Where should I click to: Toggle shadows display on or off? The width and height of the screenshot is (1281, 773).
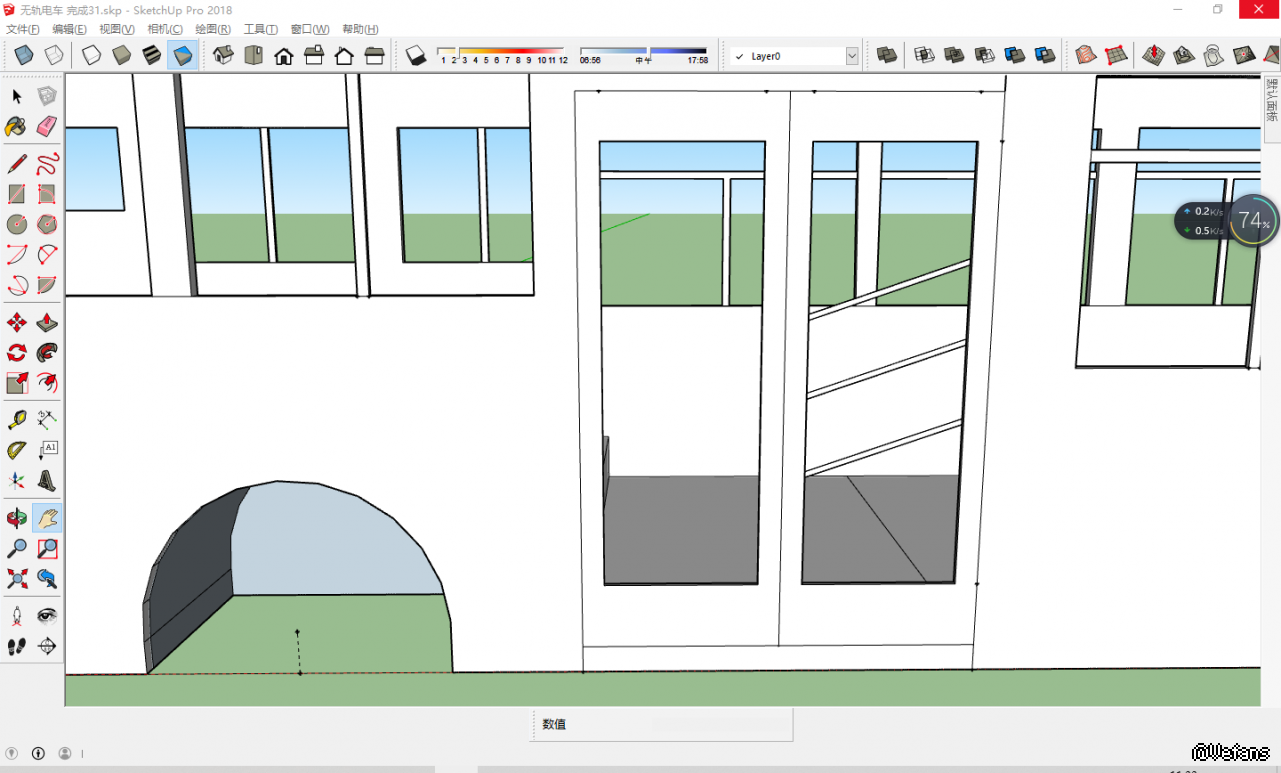(417, 55)
